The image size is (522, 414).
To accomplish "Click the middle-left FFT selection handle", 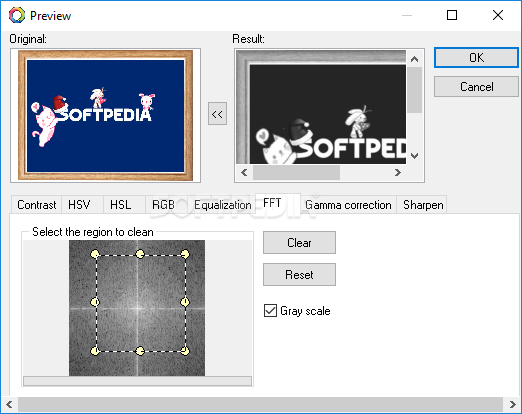I will [95, 302].
